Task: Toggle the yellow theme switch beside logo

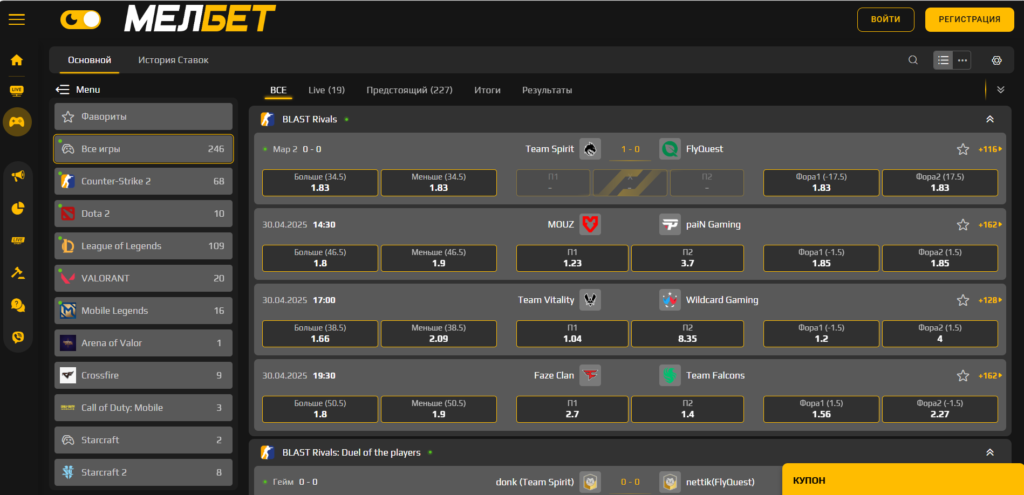Action: 81,20
